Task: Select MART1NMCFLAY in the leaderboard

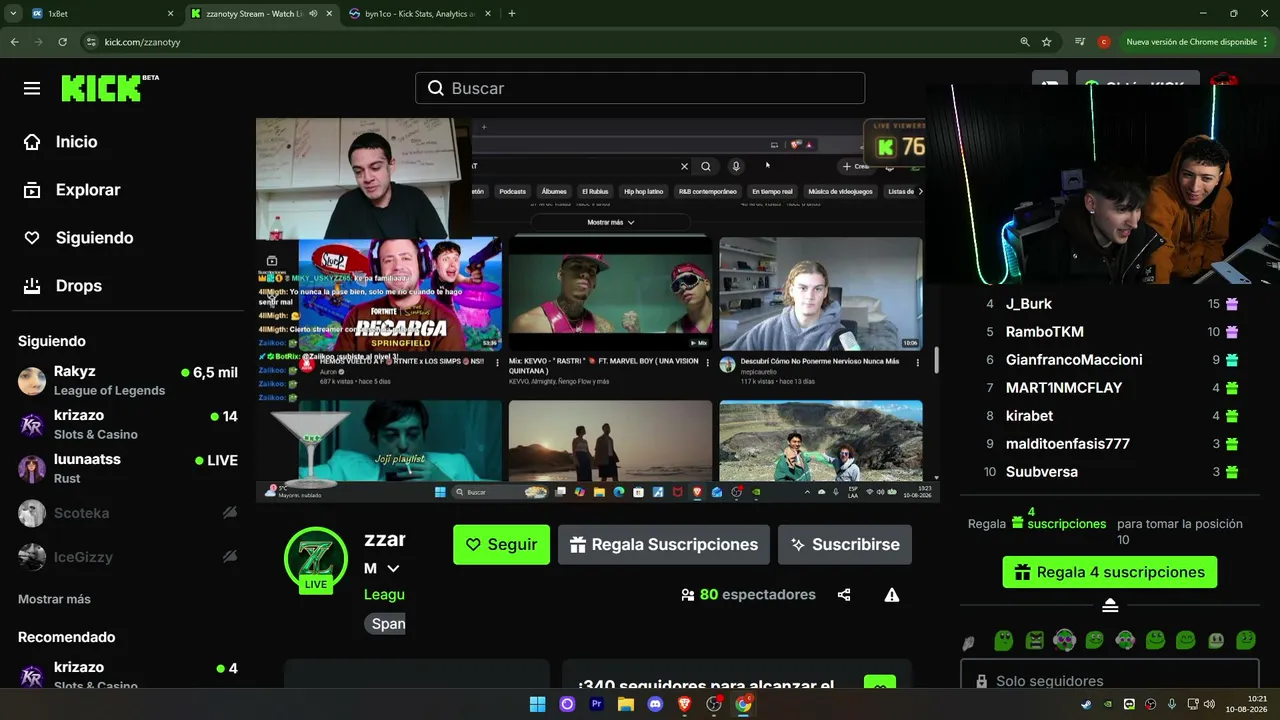Action: (x=1110, y=388)
